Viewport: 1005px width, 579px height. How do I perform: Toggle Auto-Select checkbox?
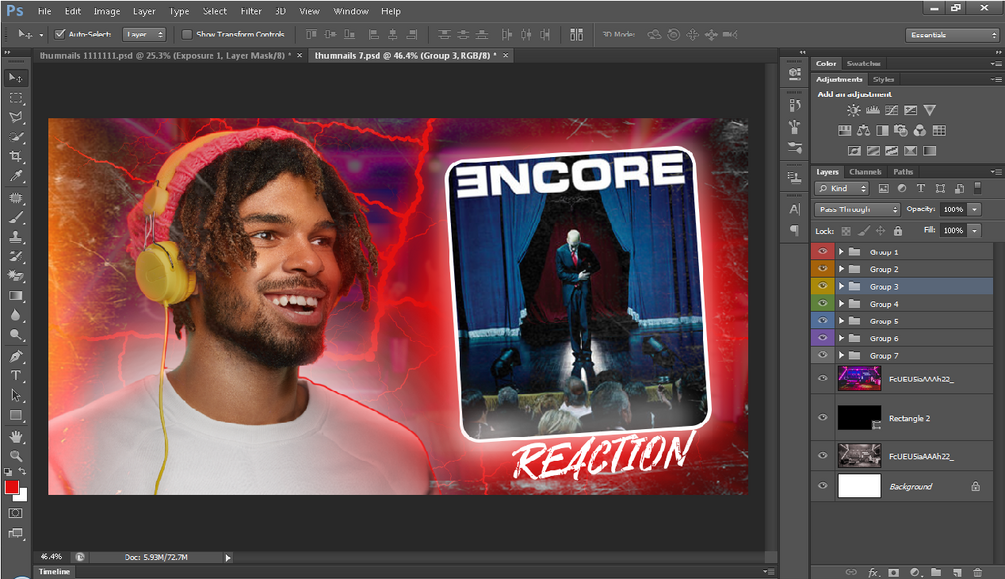[60, 34]
